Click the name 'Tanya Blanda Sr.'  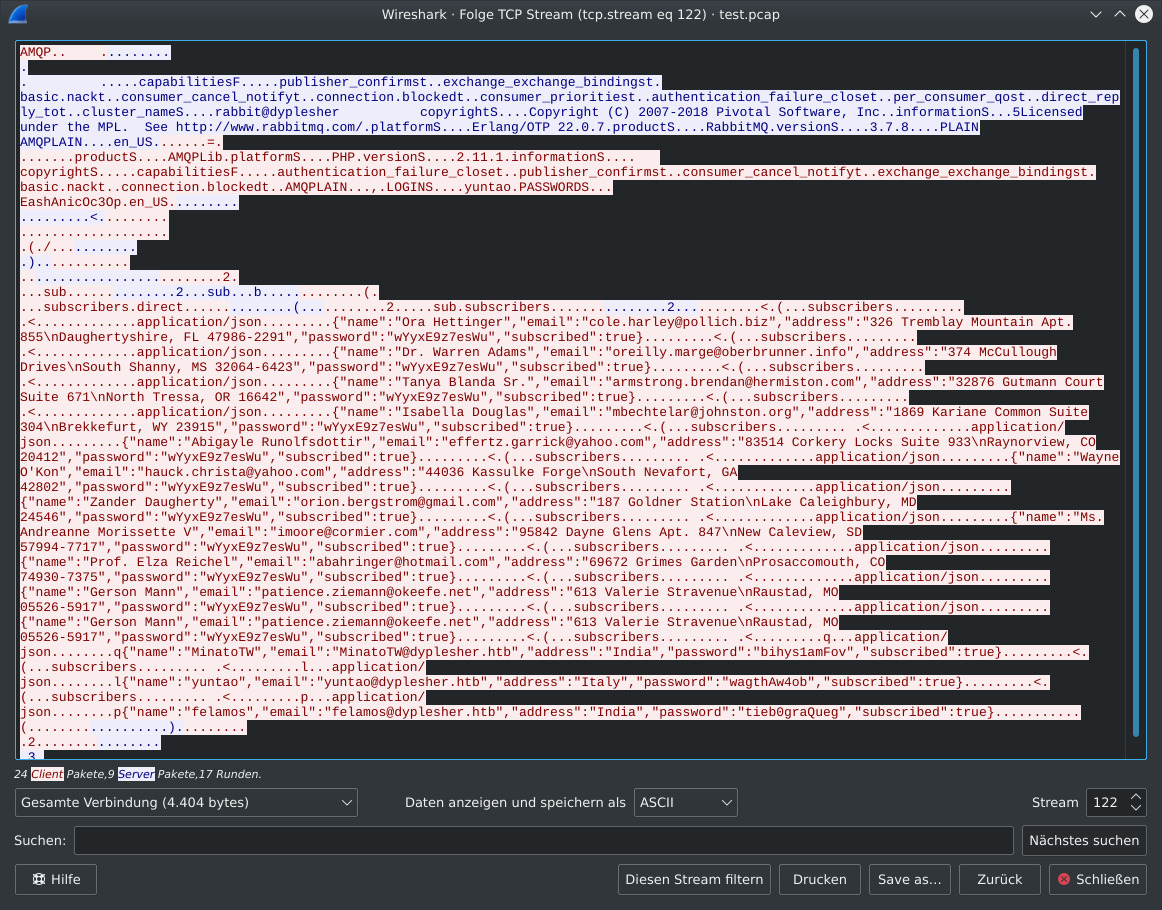464,382
